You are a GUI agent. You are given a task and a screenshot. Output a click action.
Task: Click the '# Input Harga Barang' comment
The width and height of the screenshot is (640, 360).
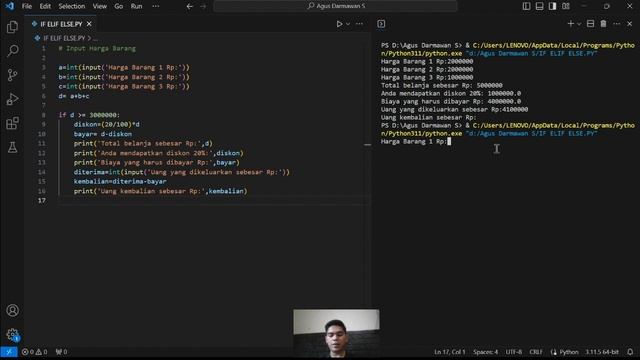[97, 48]
